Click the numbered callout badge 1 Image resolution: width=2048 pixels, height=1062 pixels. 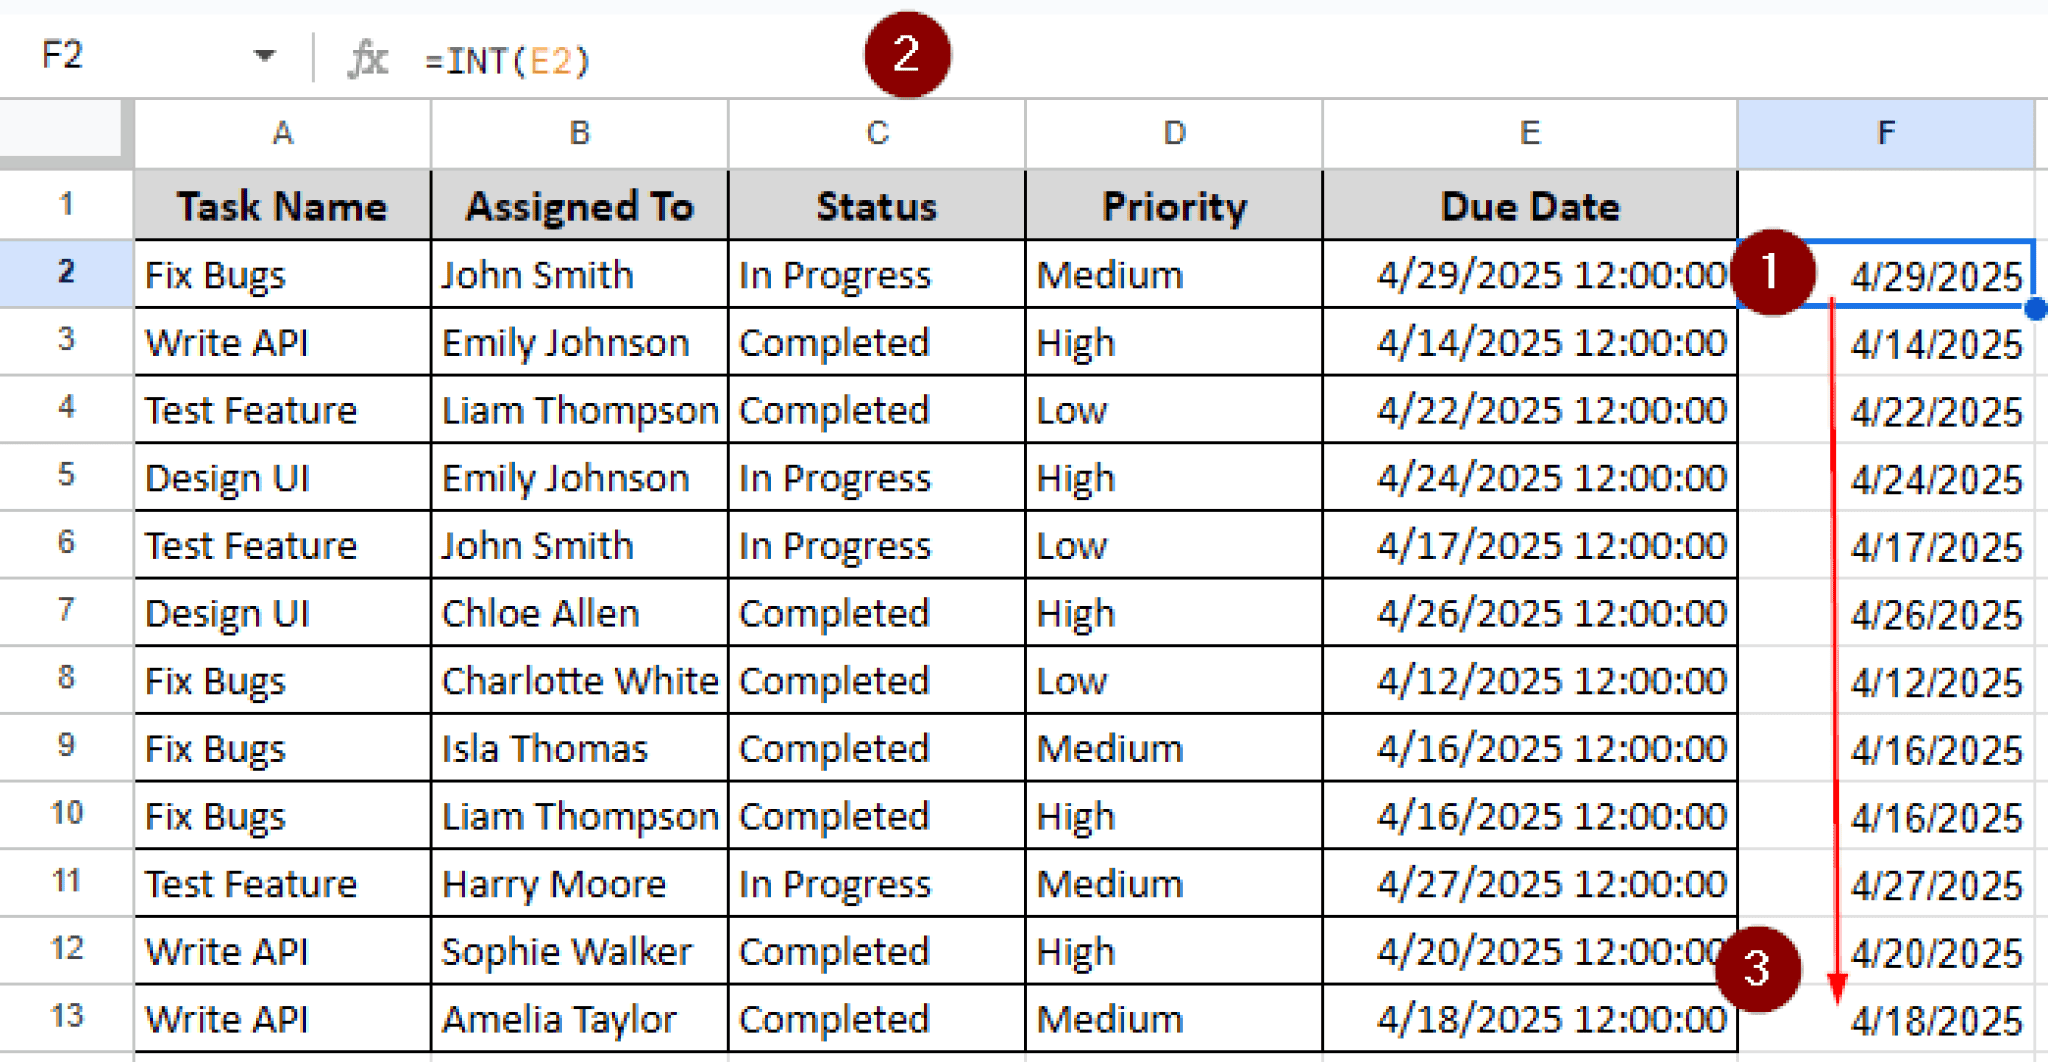tap(1770, 272)
